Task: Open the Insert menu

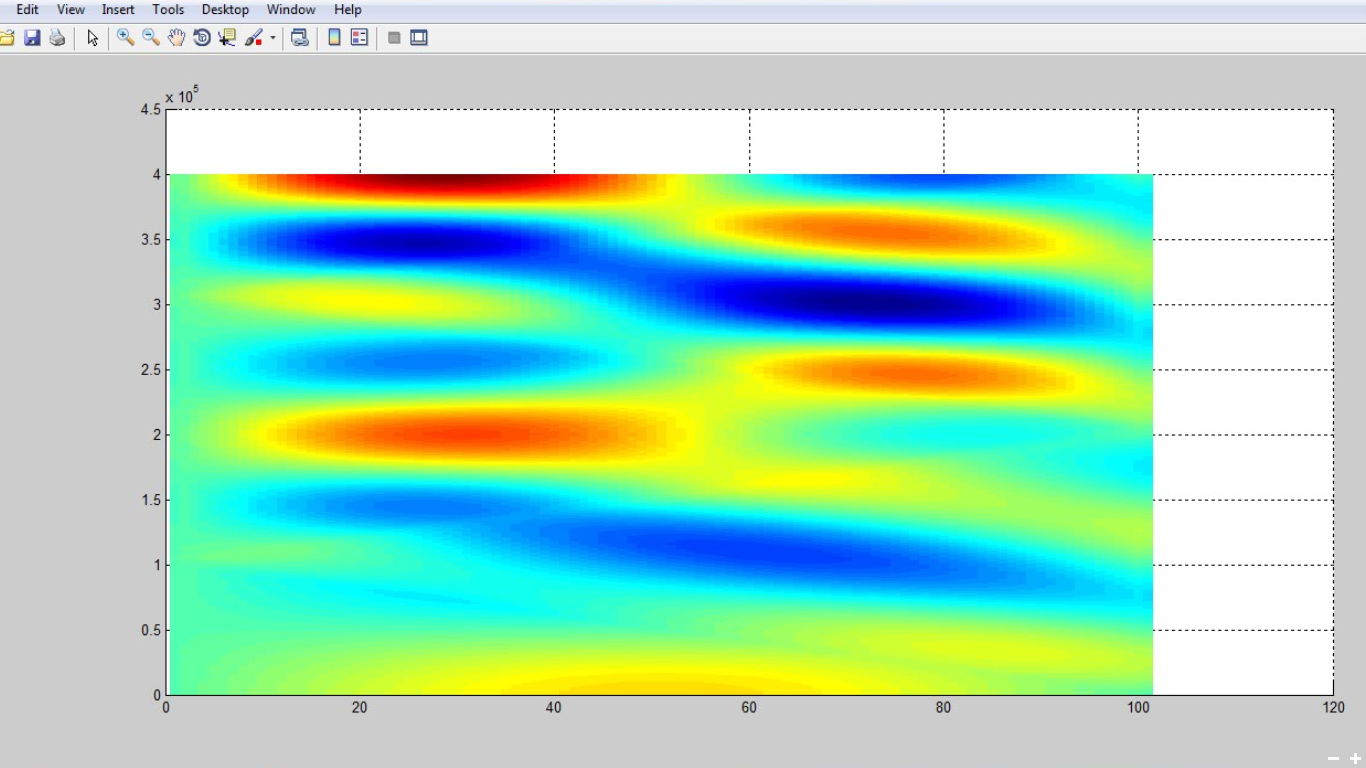Action: (118, 10)
